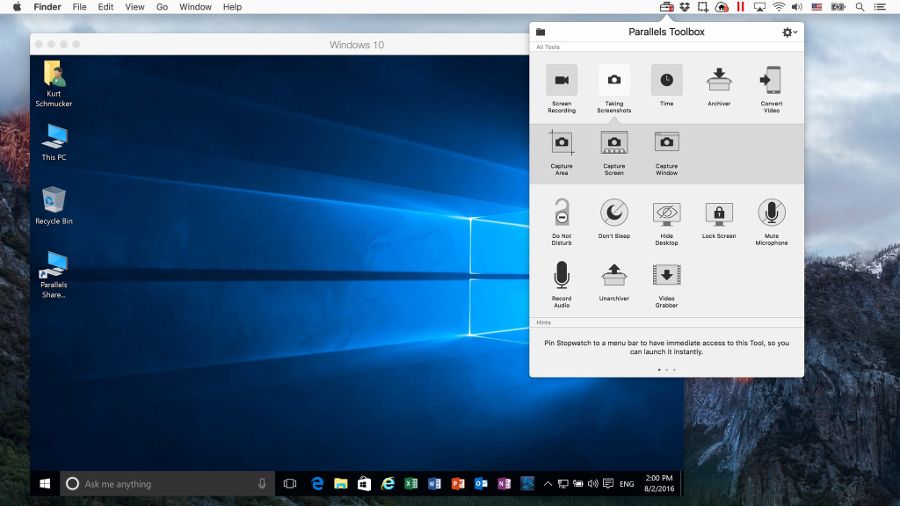Image resolution: width=900 pixels, height=506 pixels.
Task: Open the Edit menu
Action: [106, 7]
